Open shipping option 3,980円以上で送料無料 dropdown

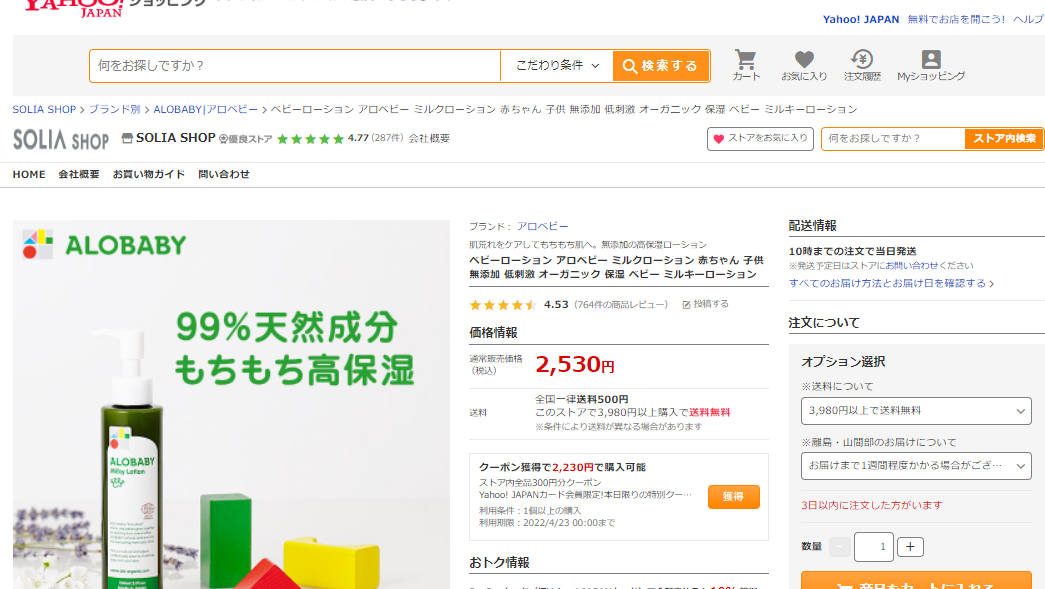click(916, 411)
